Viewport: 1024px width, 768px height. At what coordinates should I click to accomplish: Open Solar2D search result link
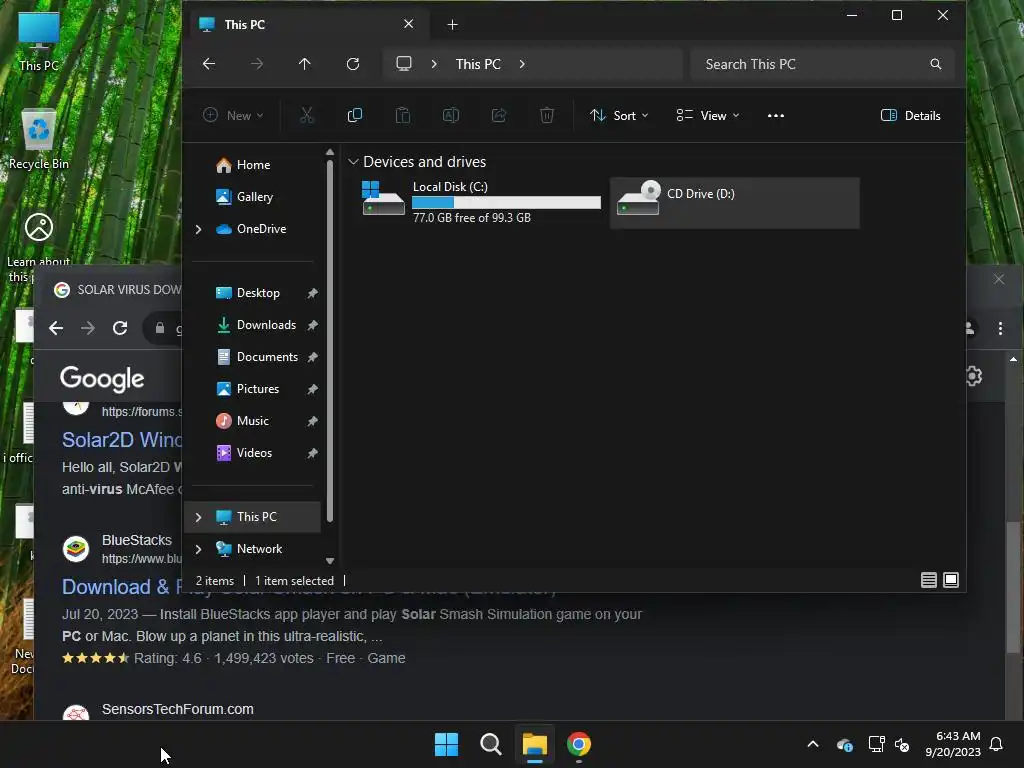click(x=122, y=440)
